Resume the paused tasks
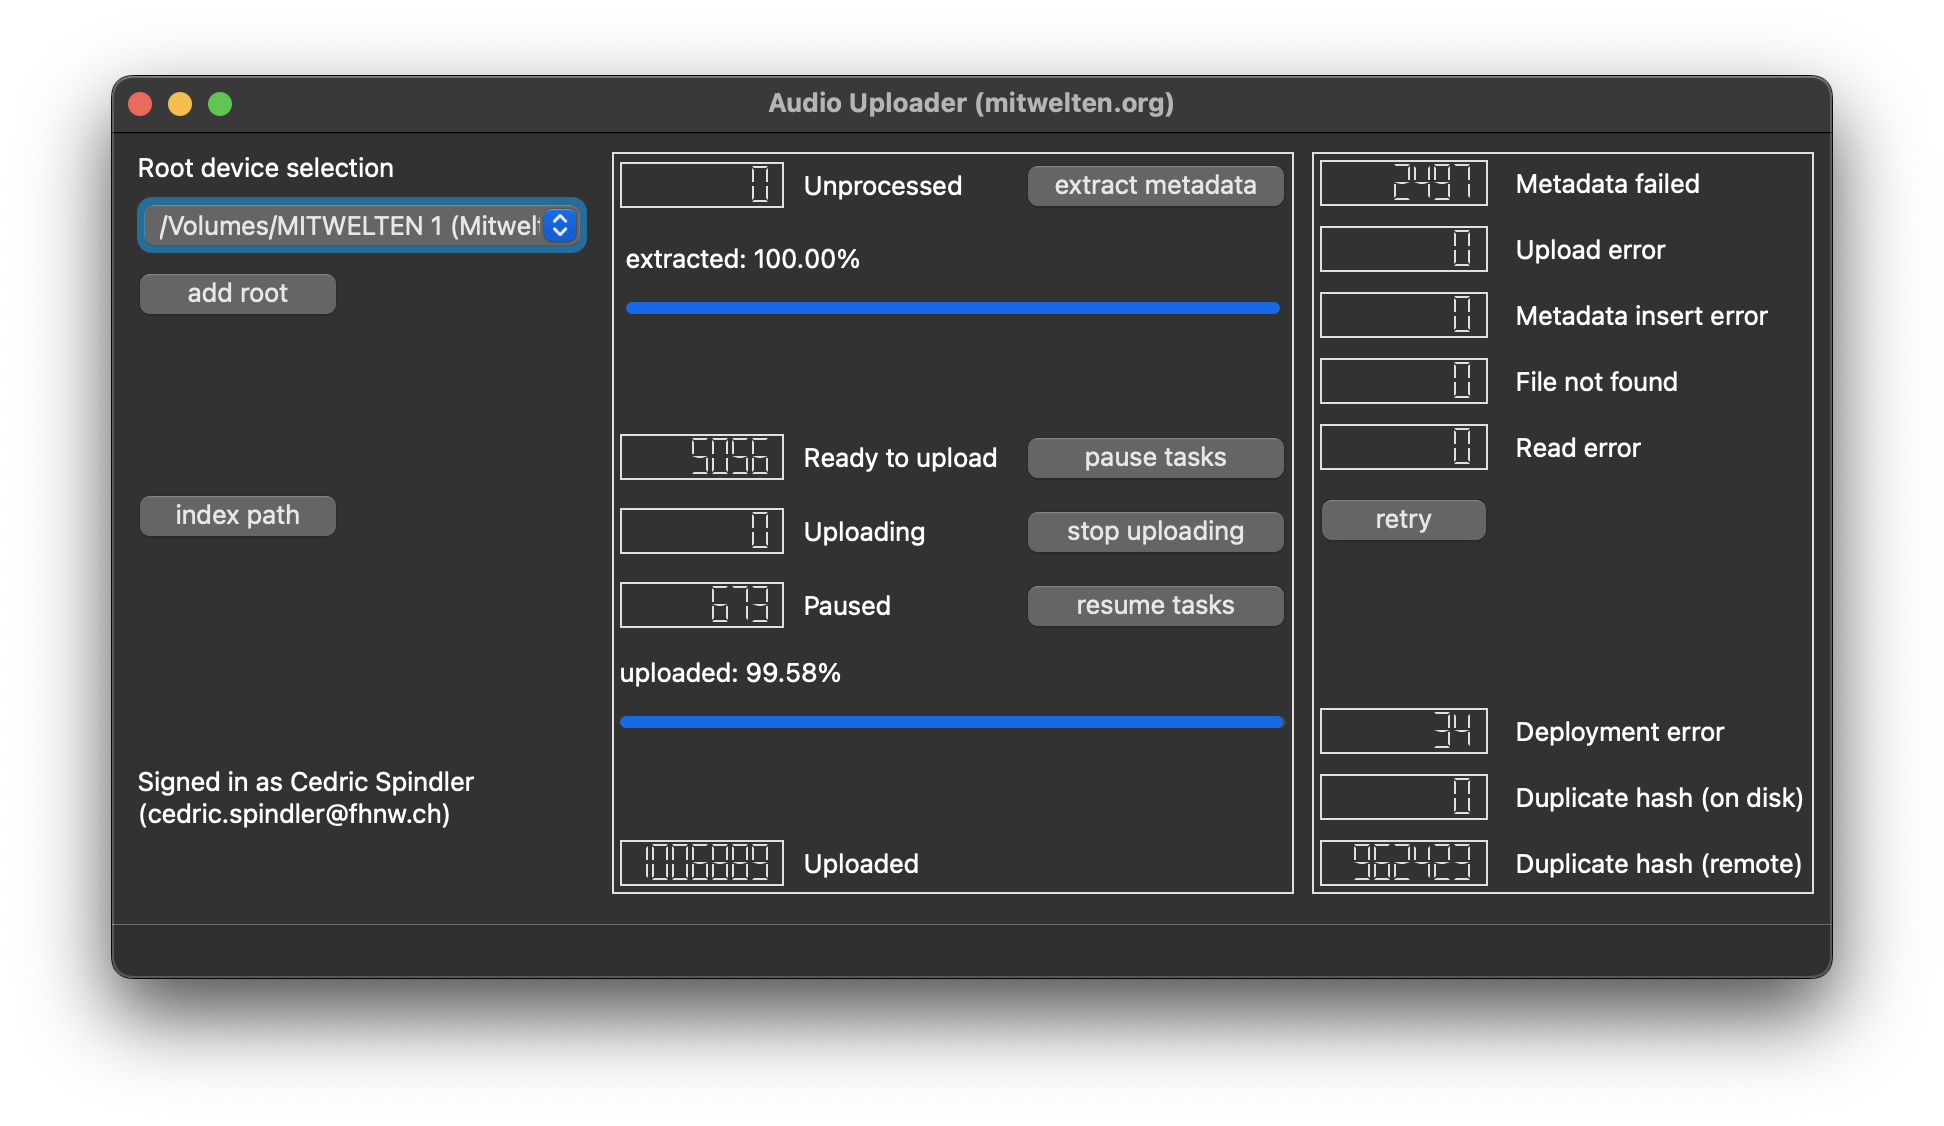Viewport: 1944px width, 1126px height. point(1155,605)
